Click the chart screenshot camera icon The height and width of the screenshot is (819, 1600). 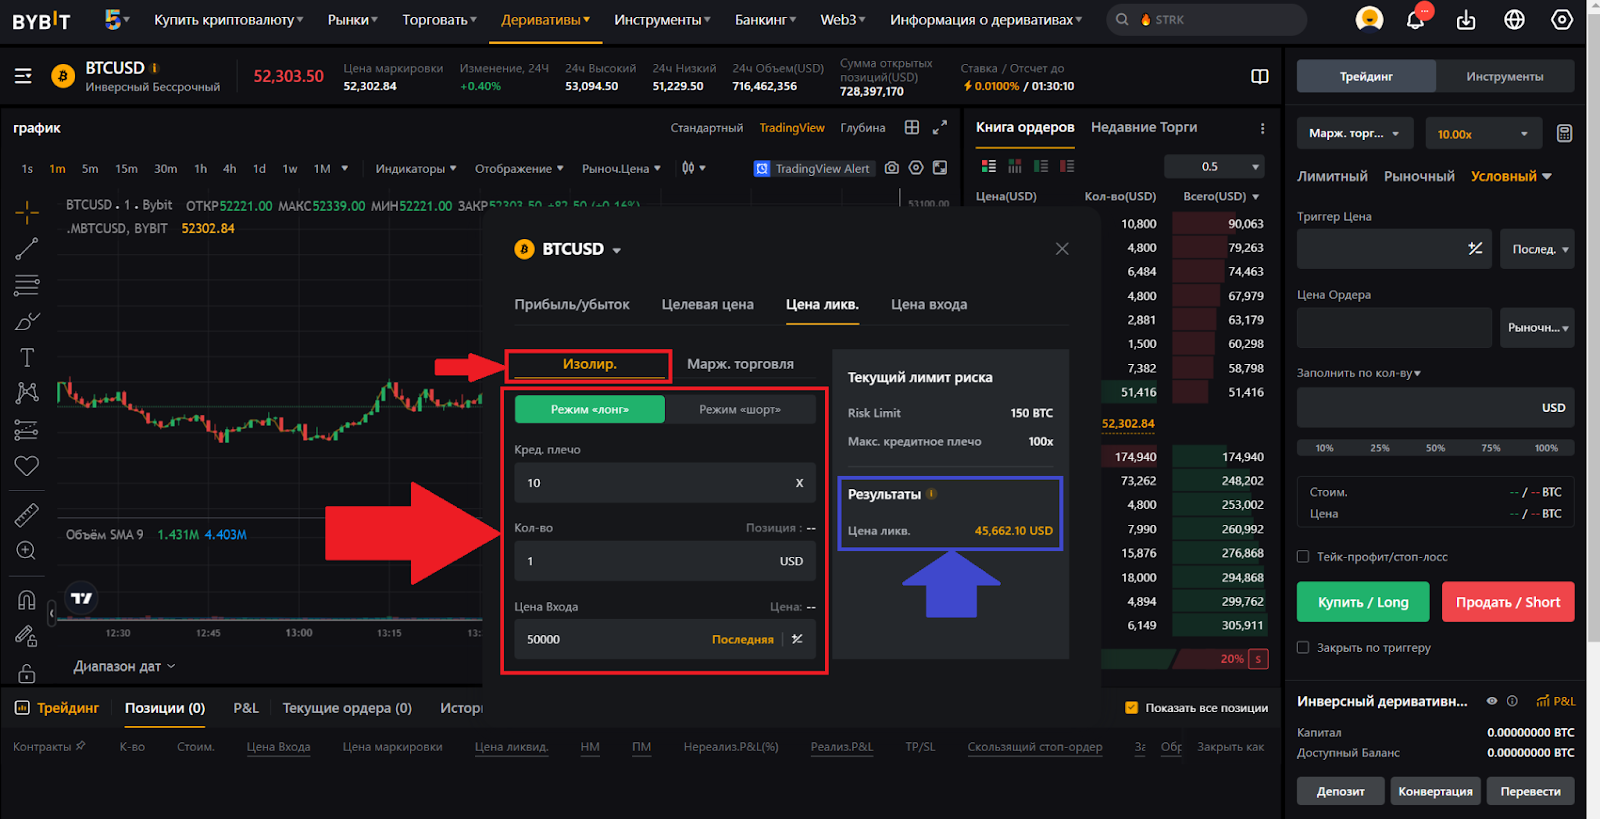[891, 168]
